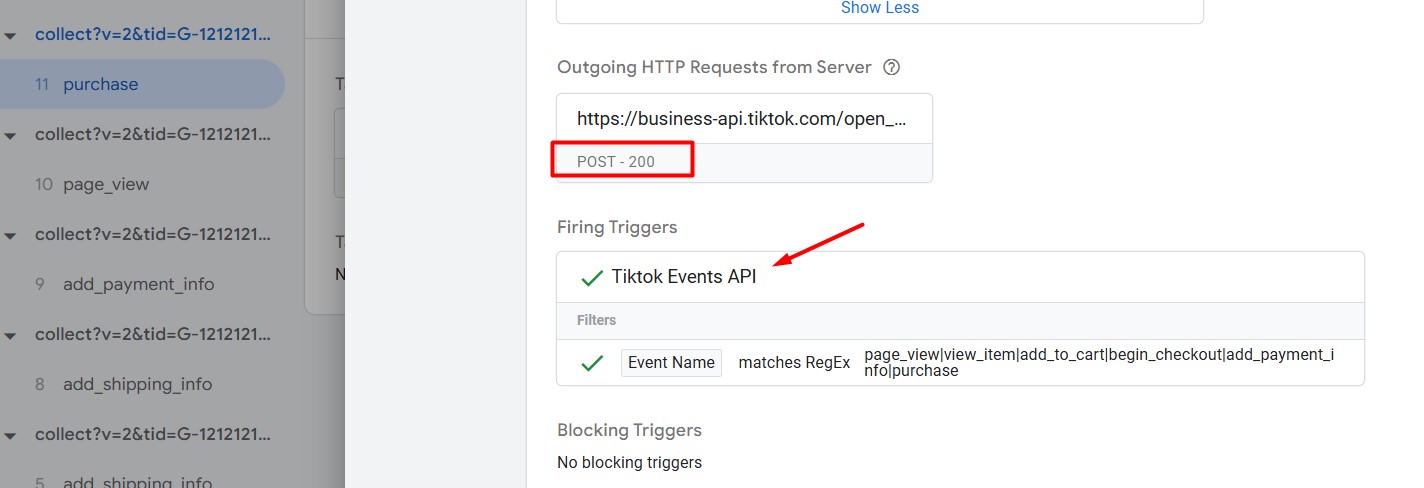The height and width of the screenshot is (488, 1424).
Task: Collapse the collect request above event 5 add_shipping_info
Action: tap(11, 435)
